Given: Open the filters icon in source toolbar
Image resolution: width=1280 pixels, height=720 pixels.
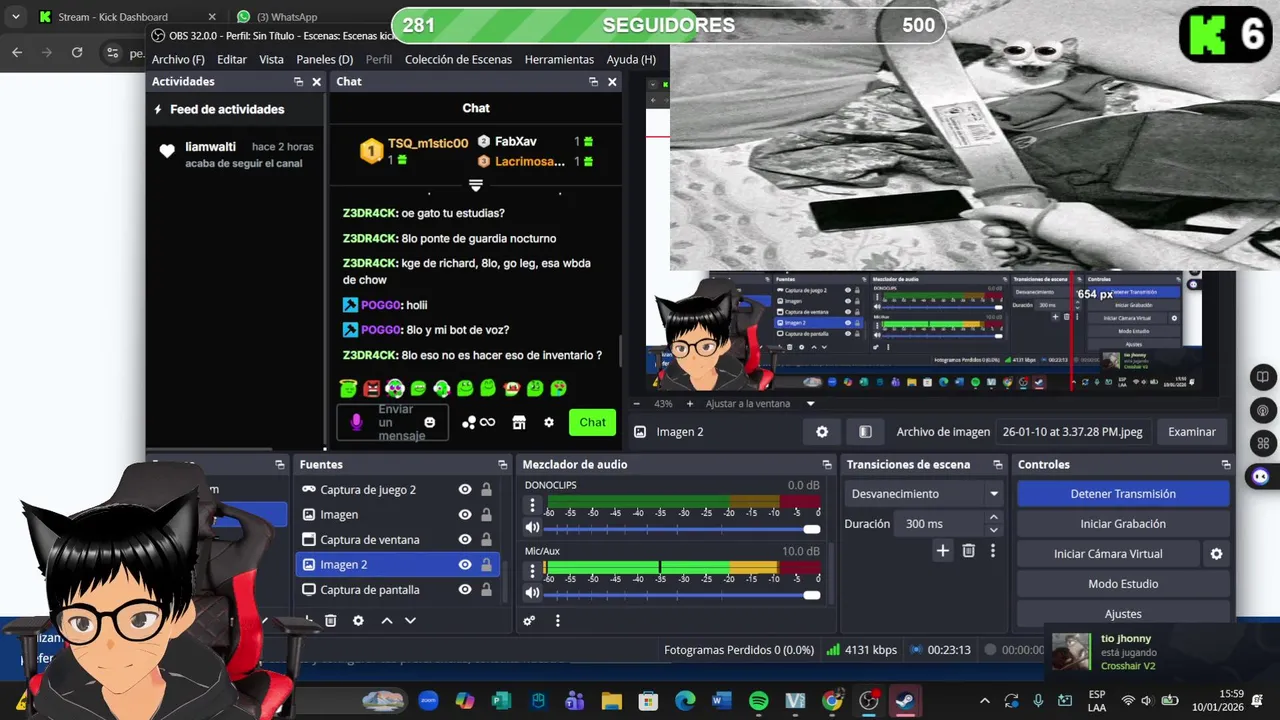Looking at the screenshot, I should [866, 432].
